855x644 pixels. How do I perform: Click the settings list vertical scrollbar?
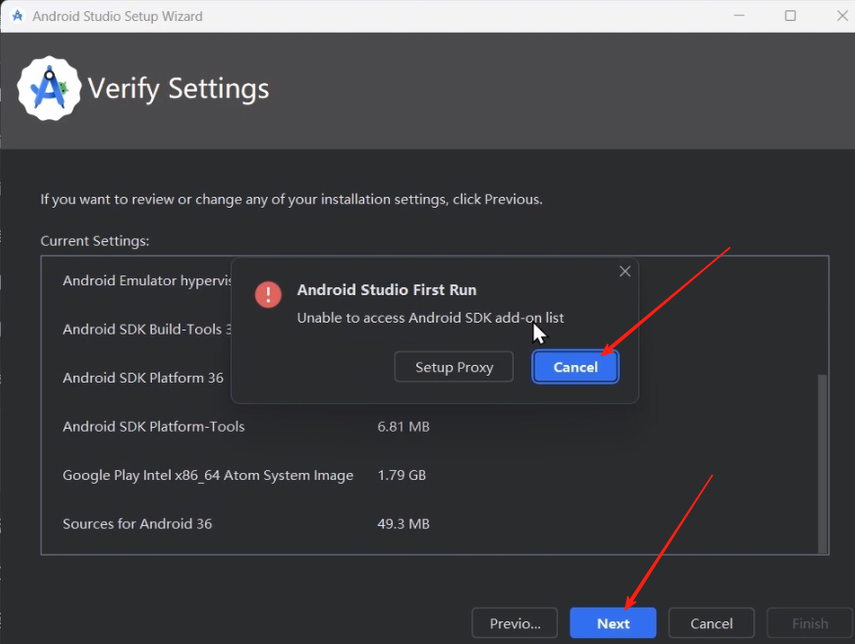pos(822,464)
